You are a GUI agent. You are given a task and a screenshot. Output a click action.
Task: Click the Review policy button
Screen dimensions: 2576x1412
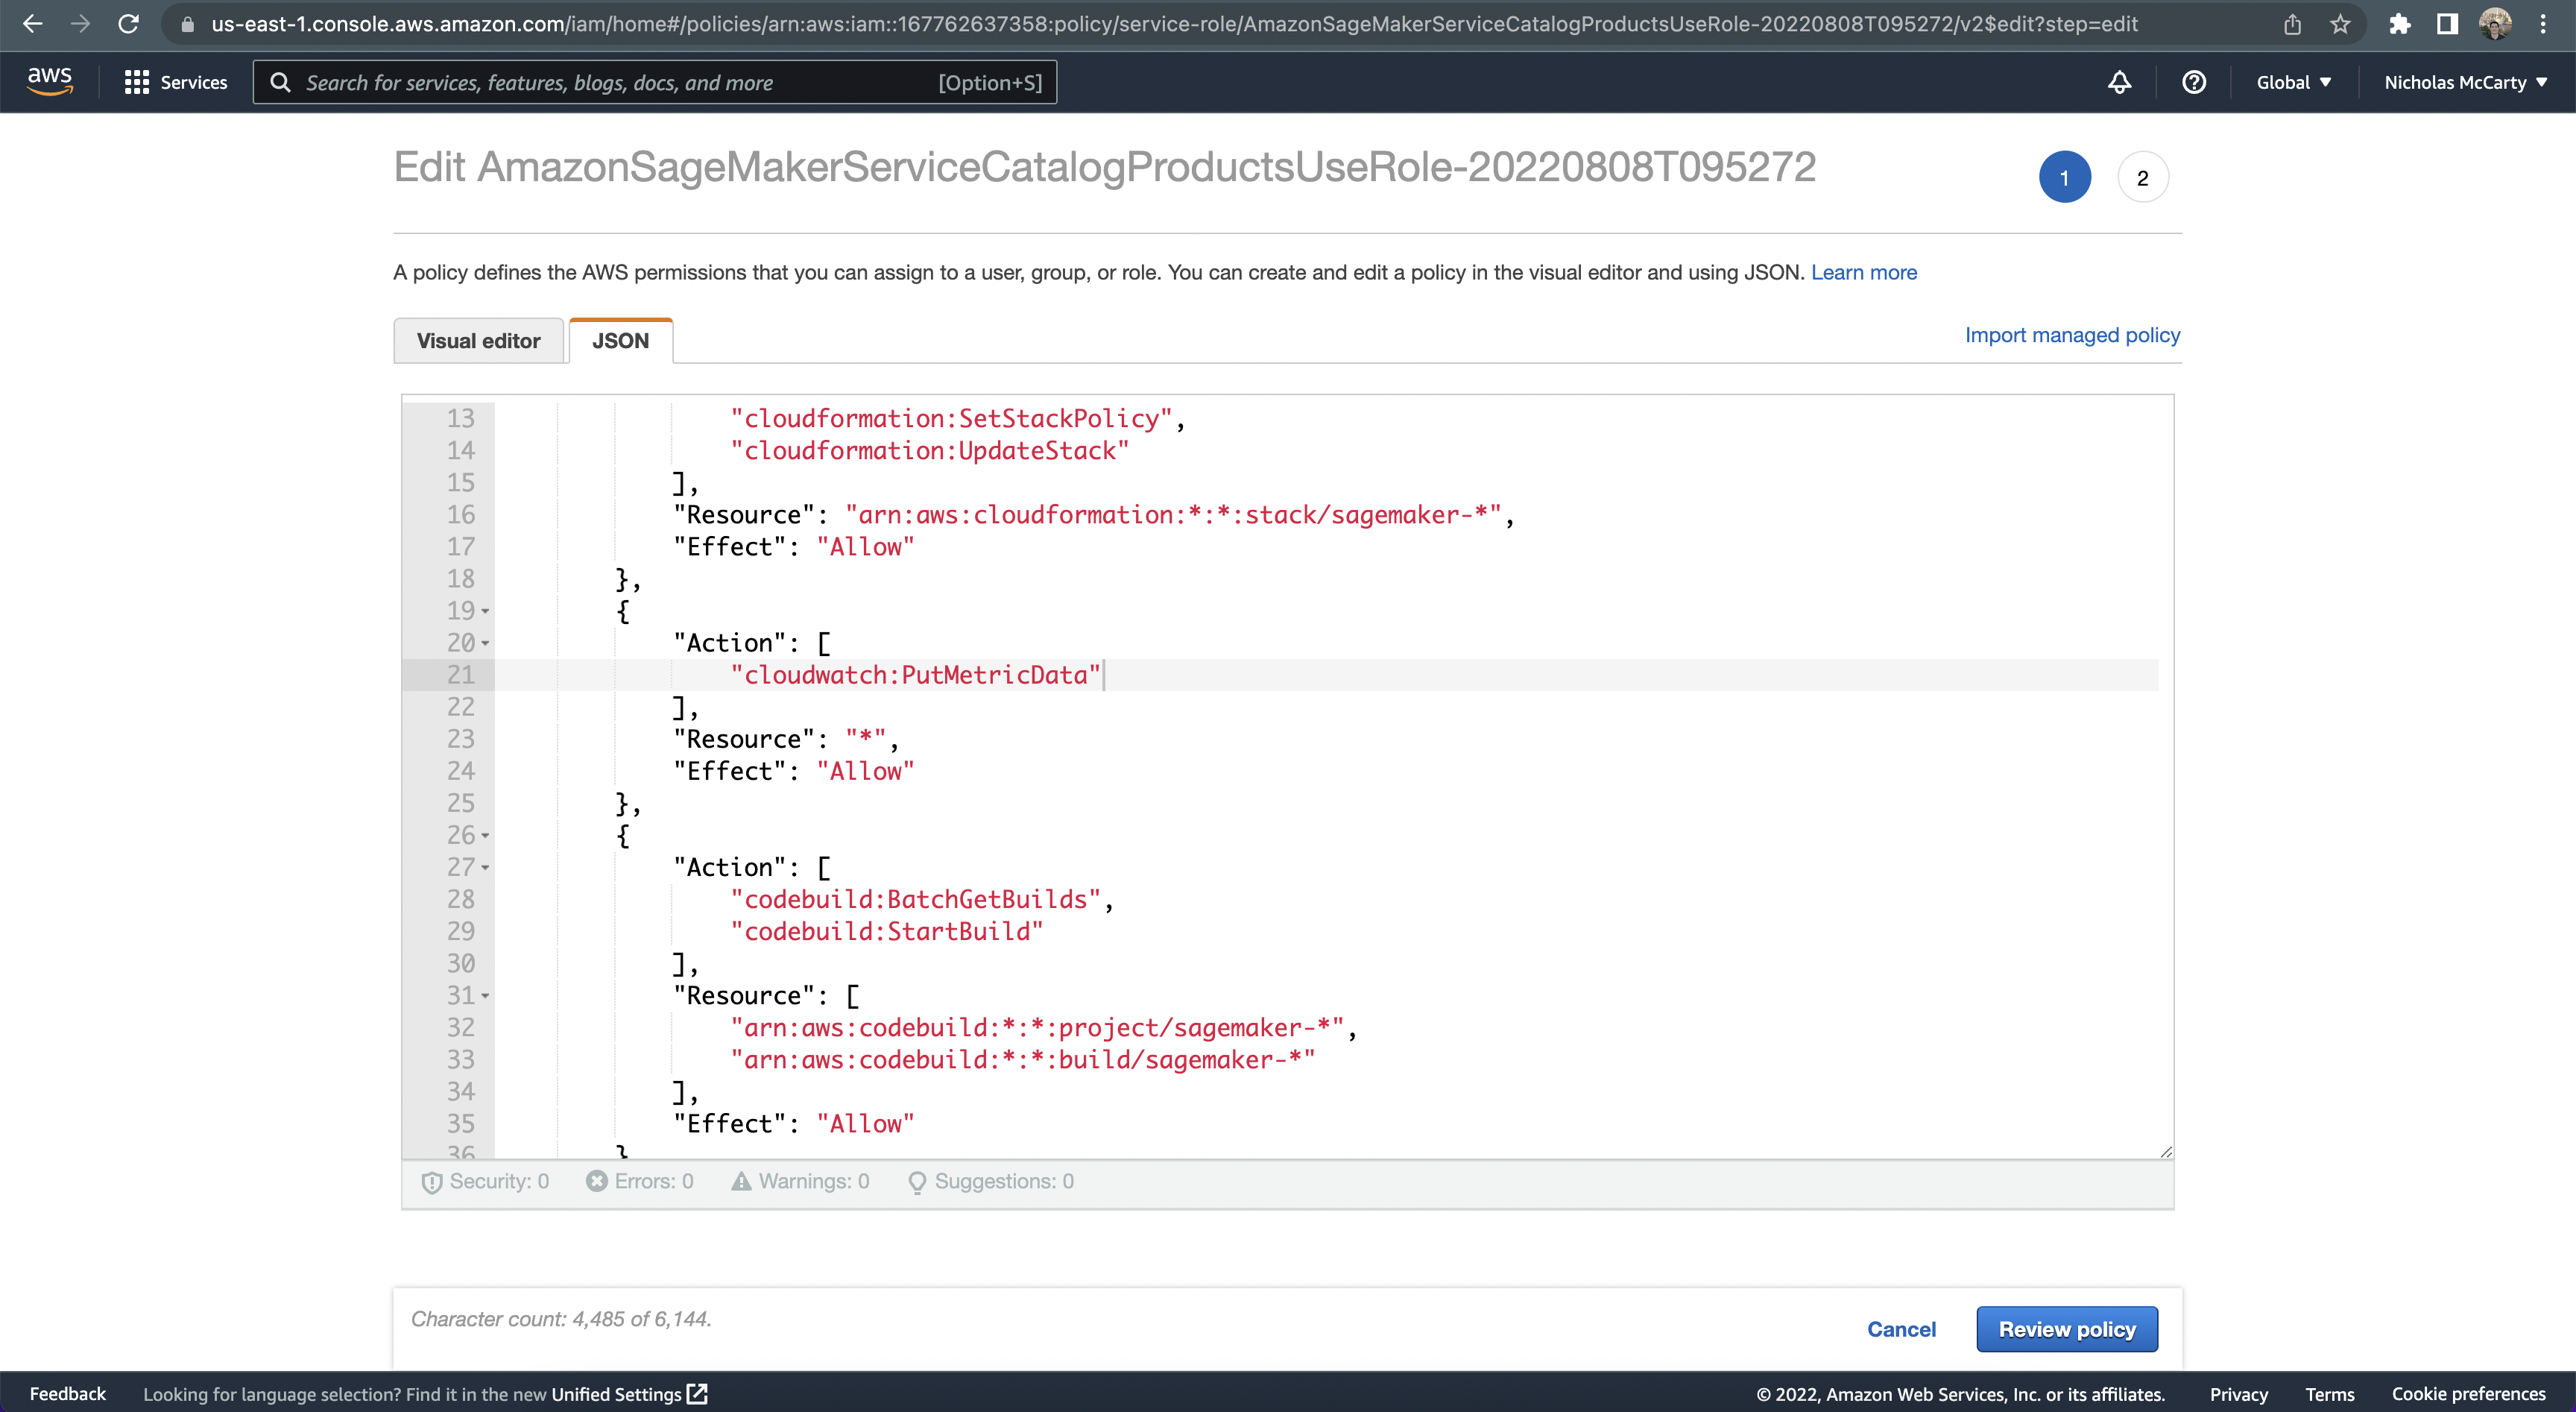point(2066,1329)
